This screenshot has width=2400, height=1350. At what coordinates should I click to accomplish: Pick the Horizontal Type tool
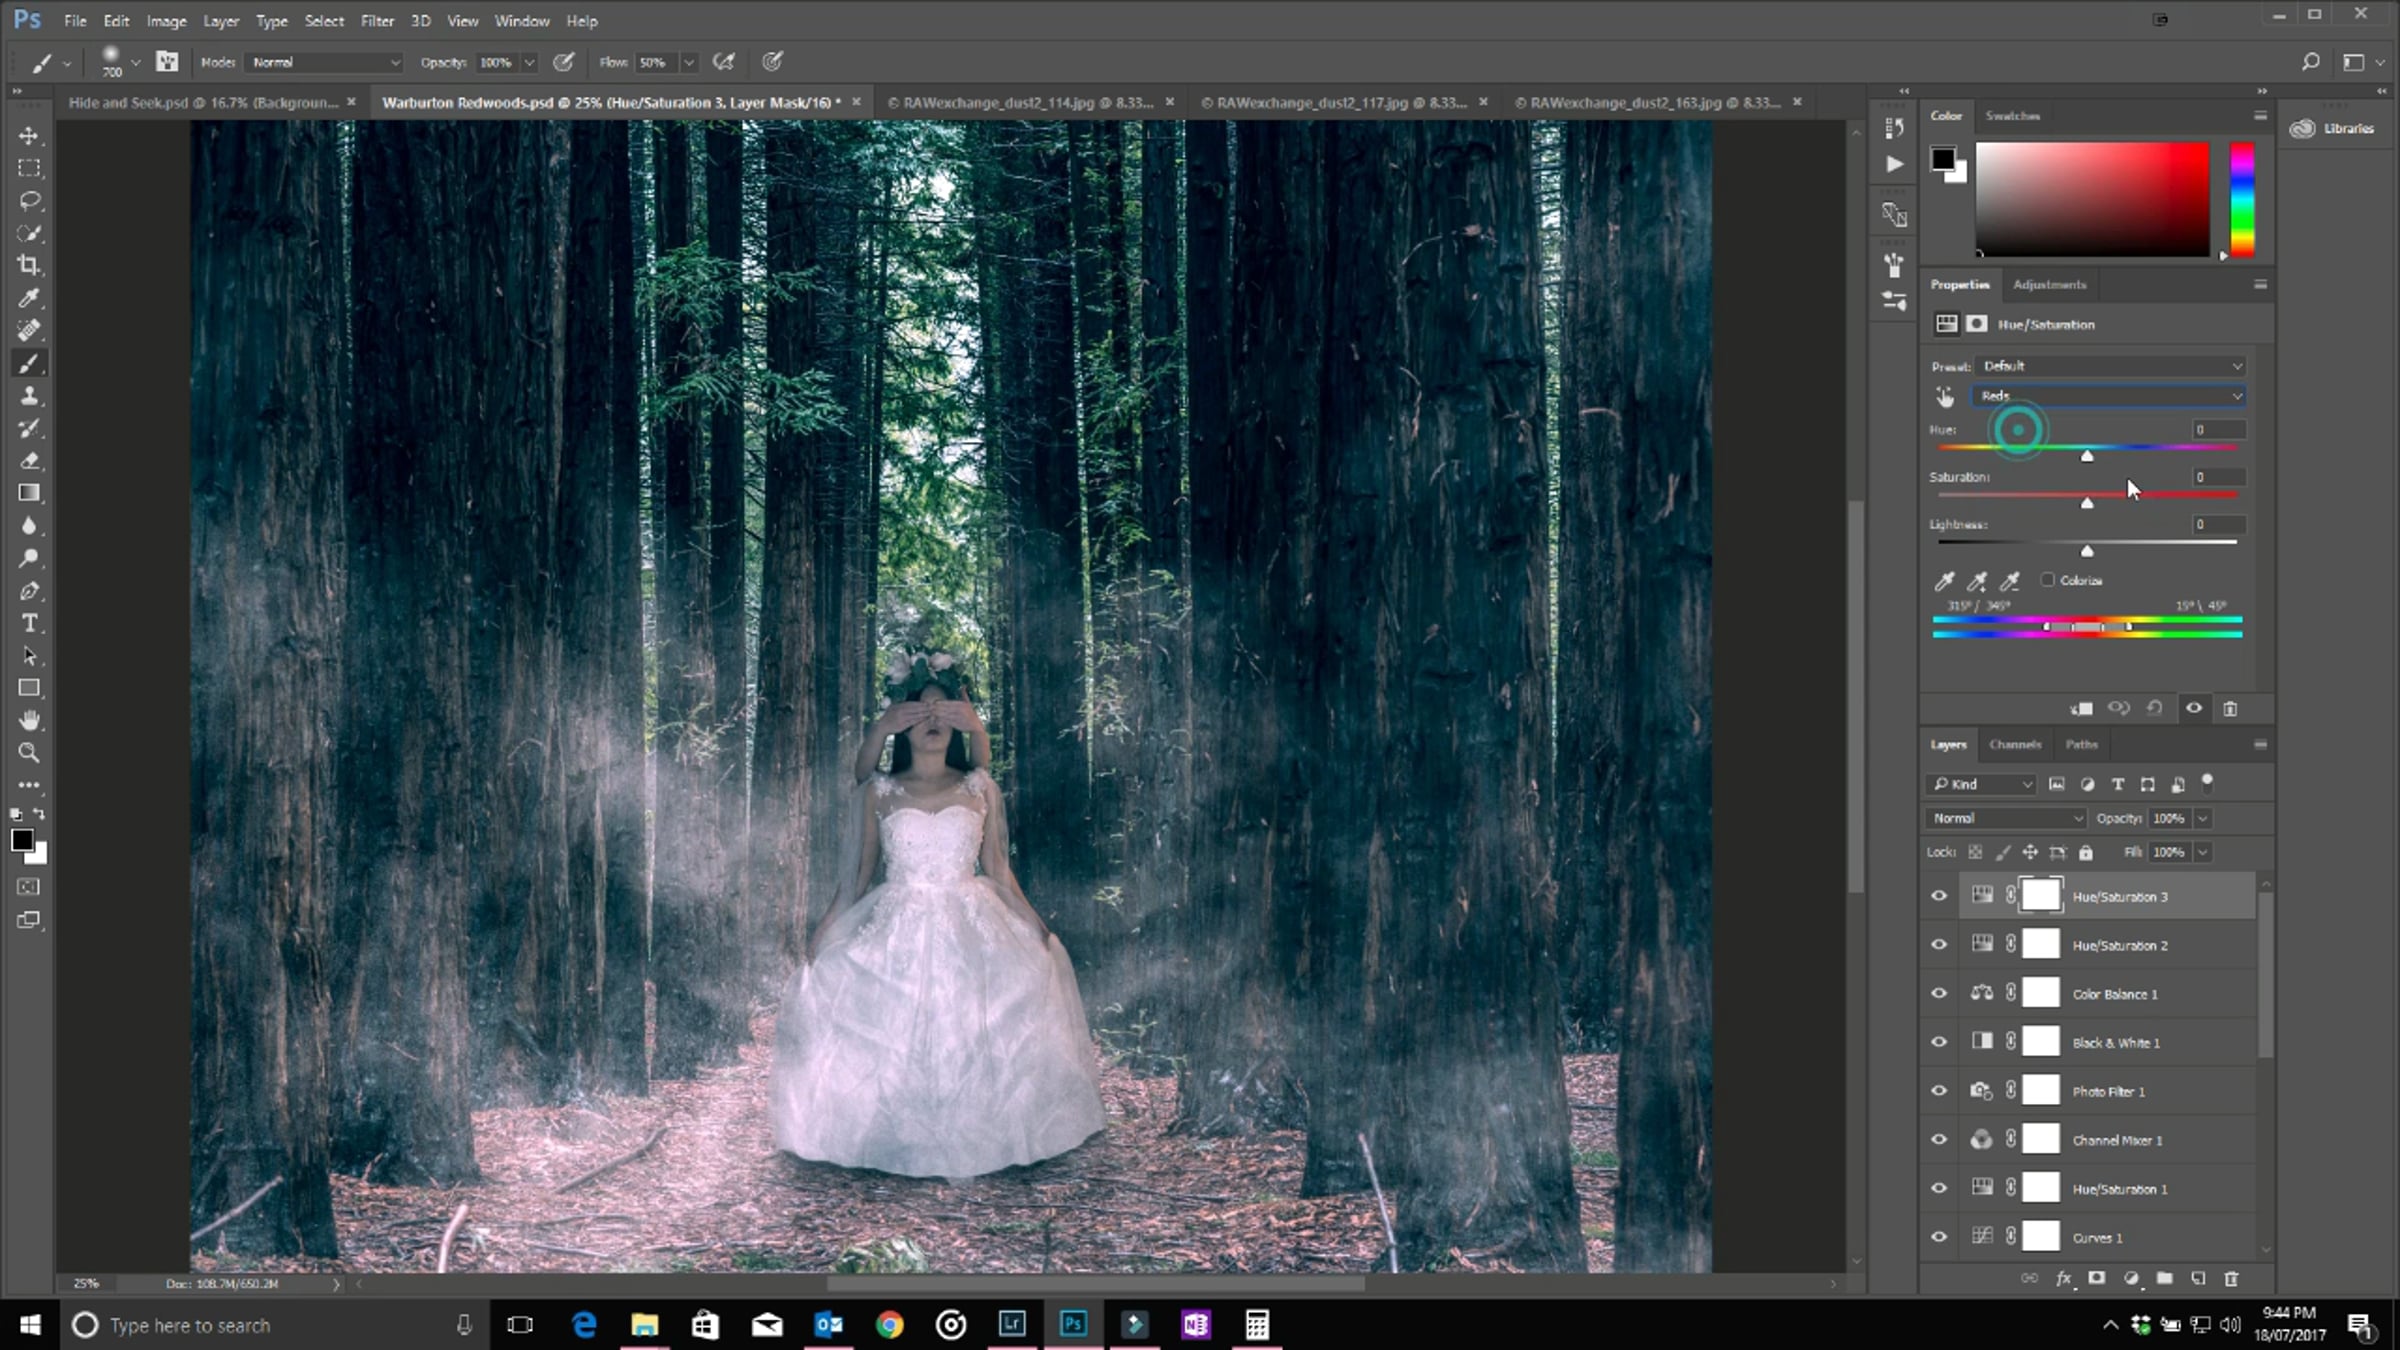pyautogui.click(x=29, y=623)
